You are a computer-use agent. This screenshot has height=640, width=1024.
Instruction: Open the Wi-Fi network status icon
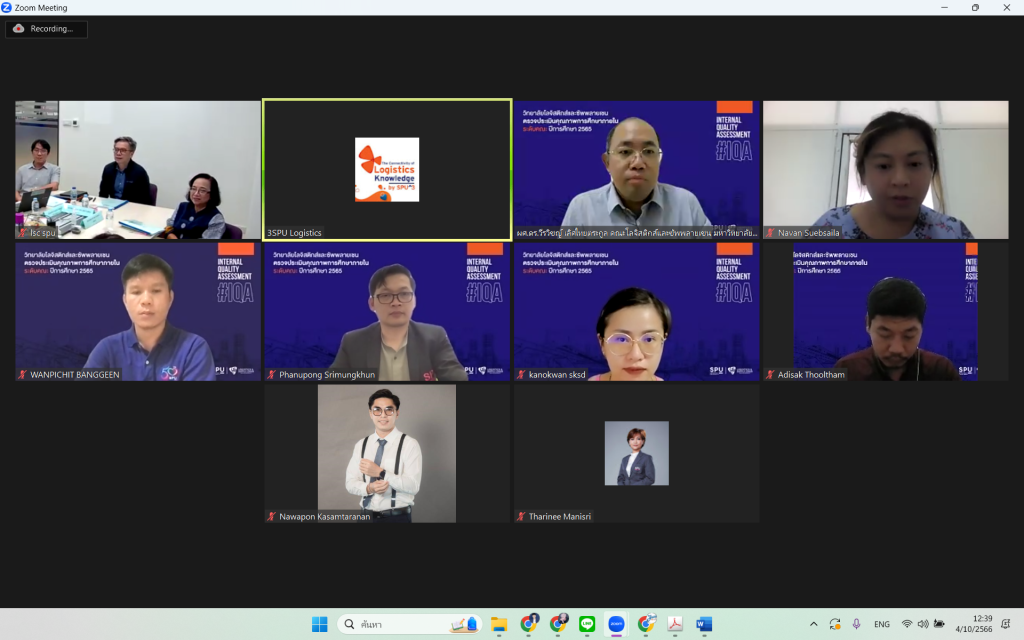tap(906, 624)
